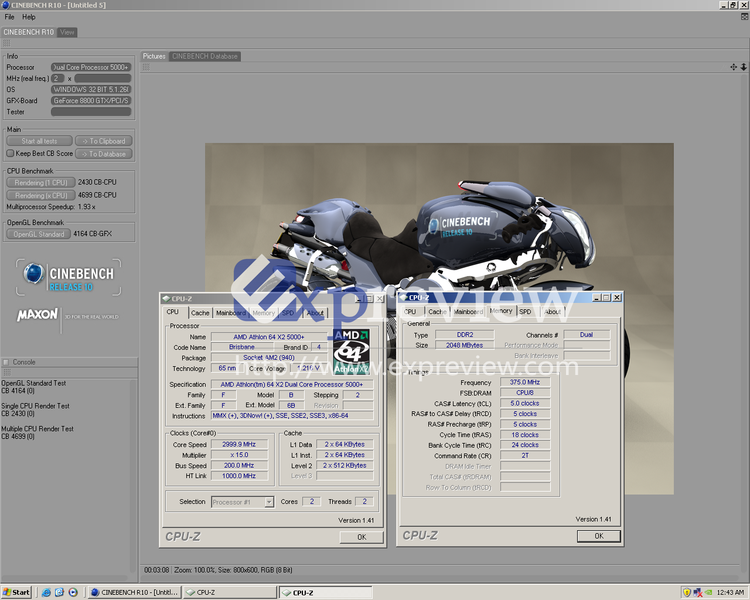Click the picture panel down arrow icon

click(743, 67)
